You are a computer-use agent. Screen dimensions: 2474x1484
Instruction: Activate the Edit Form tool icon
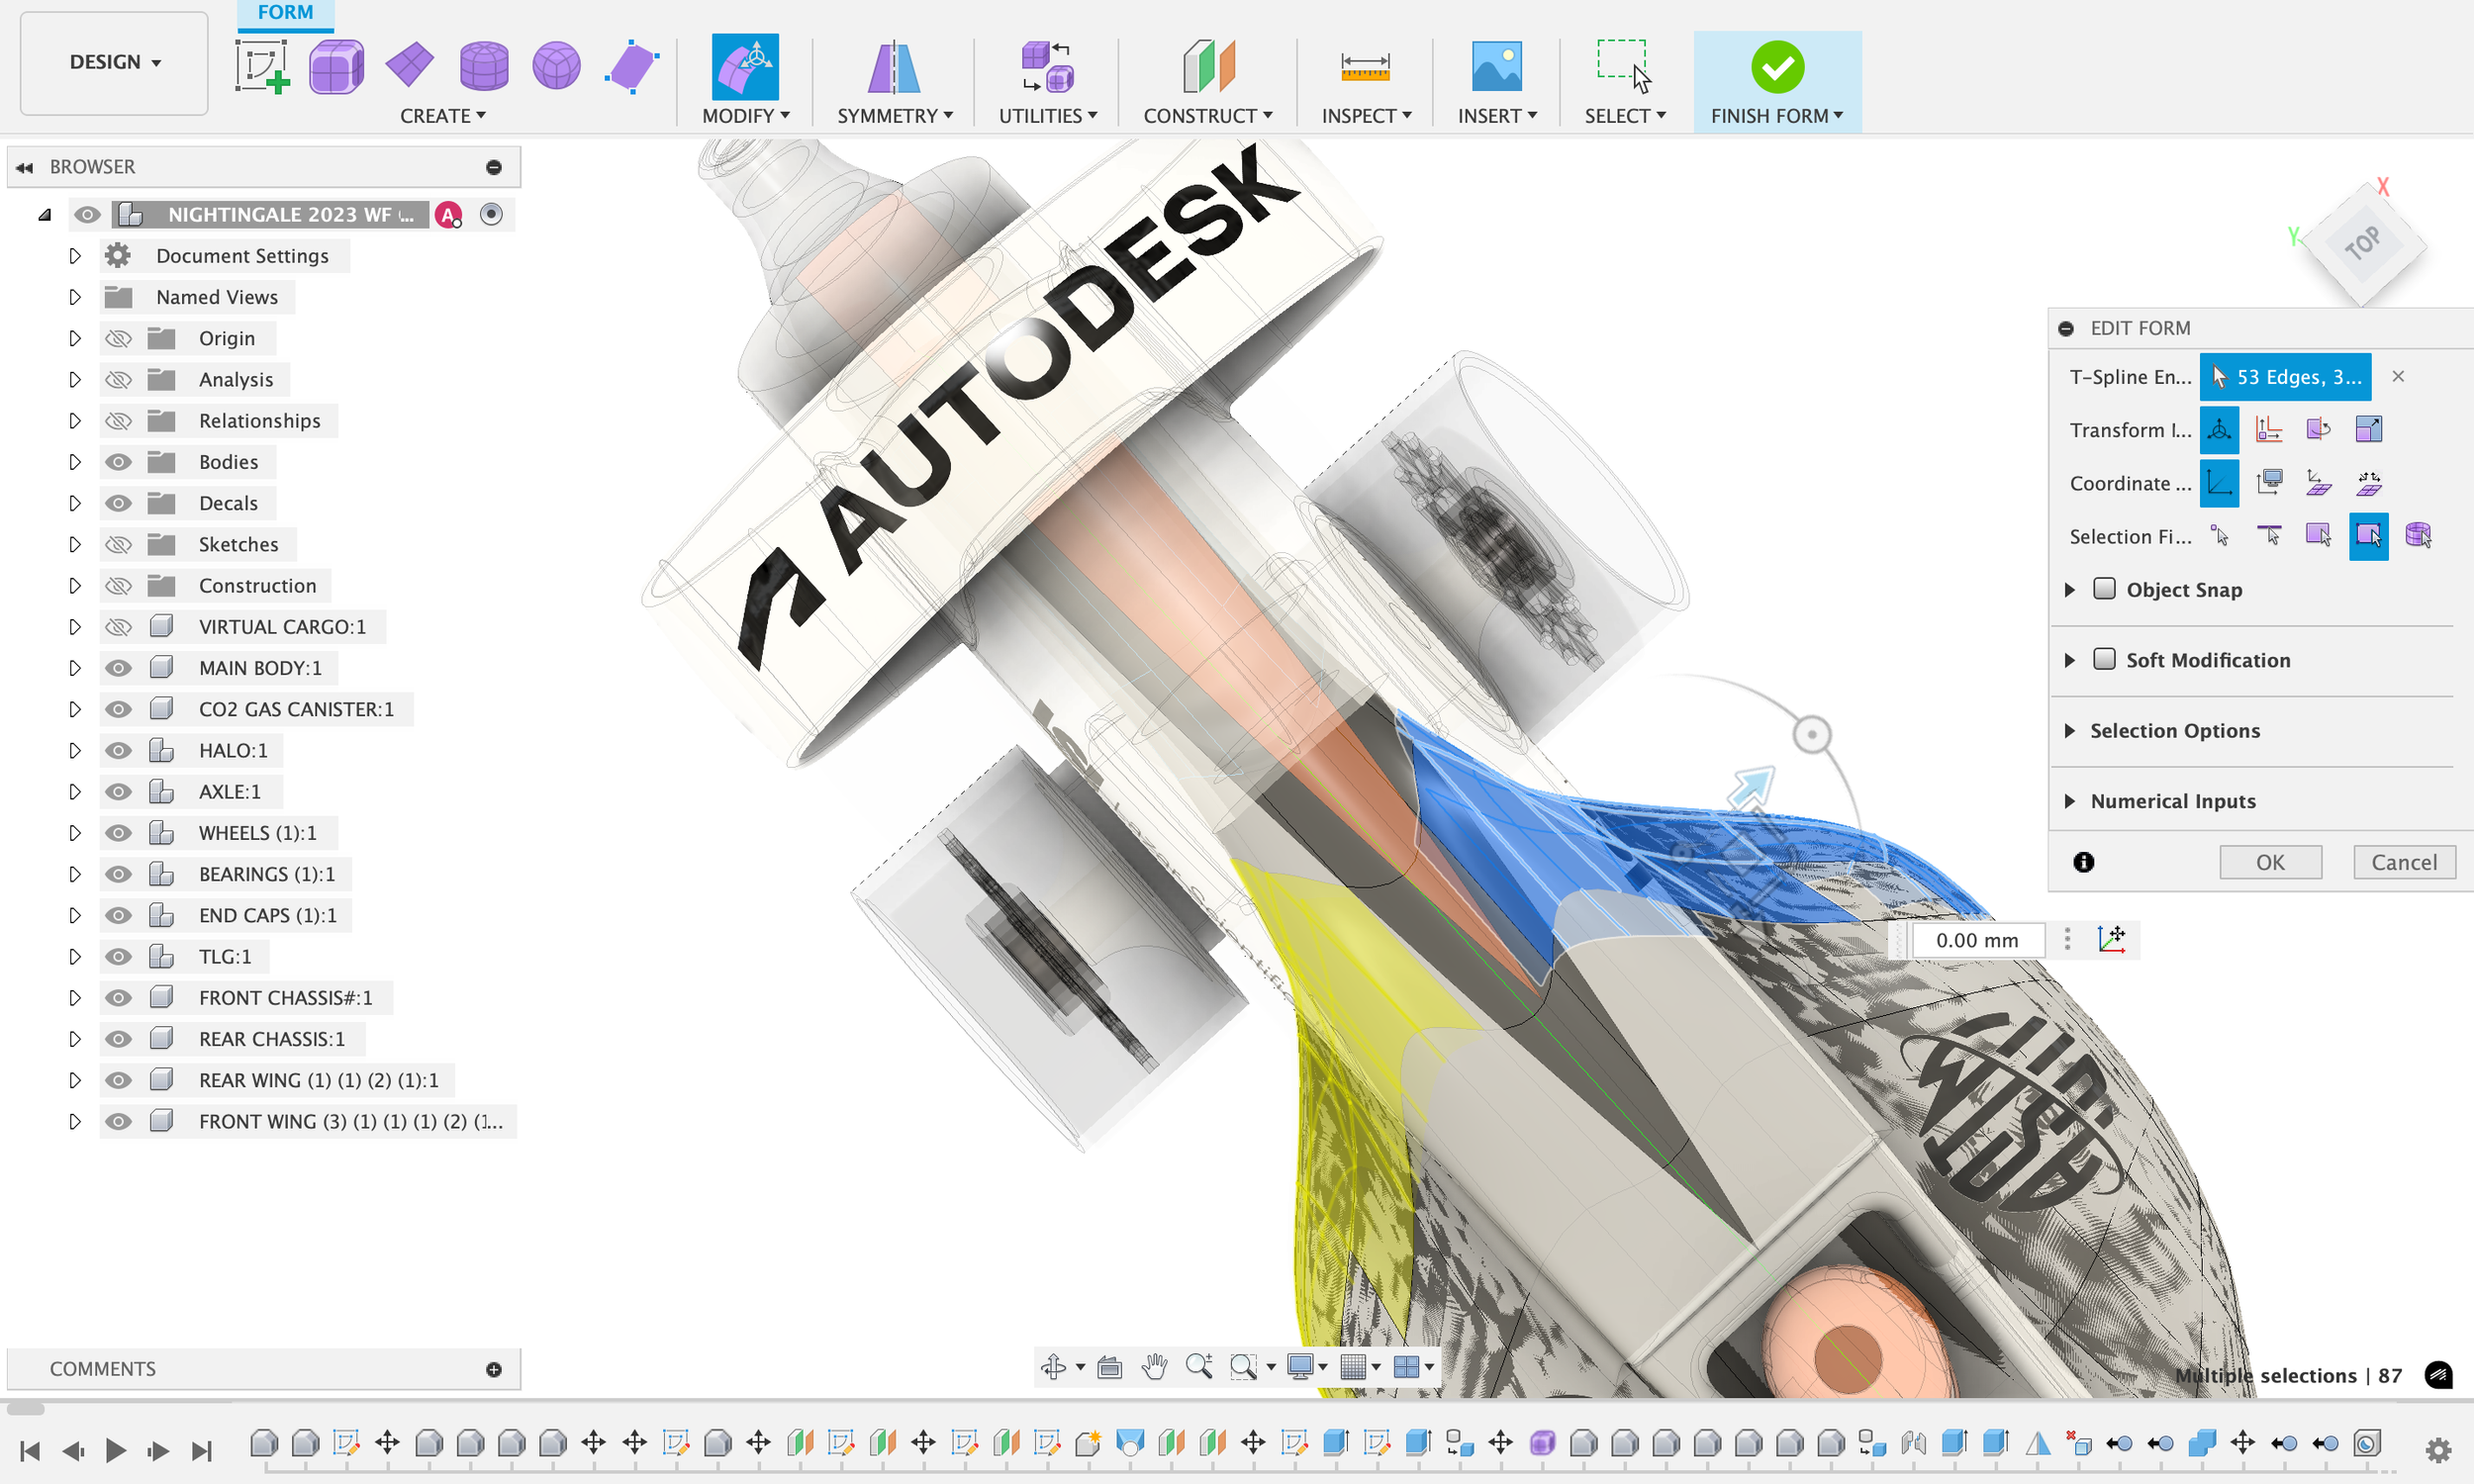(x=745, y=67)
